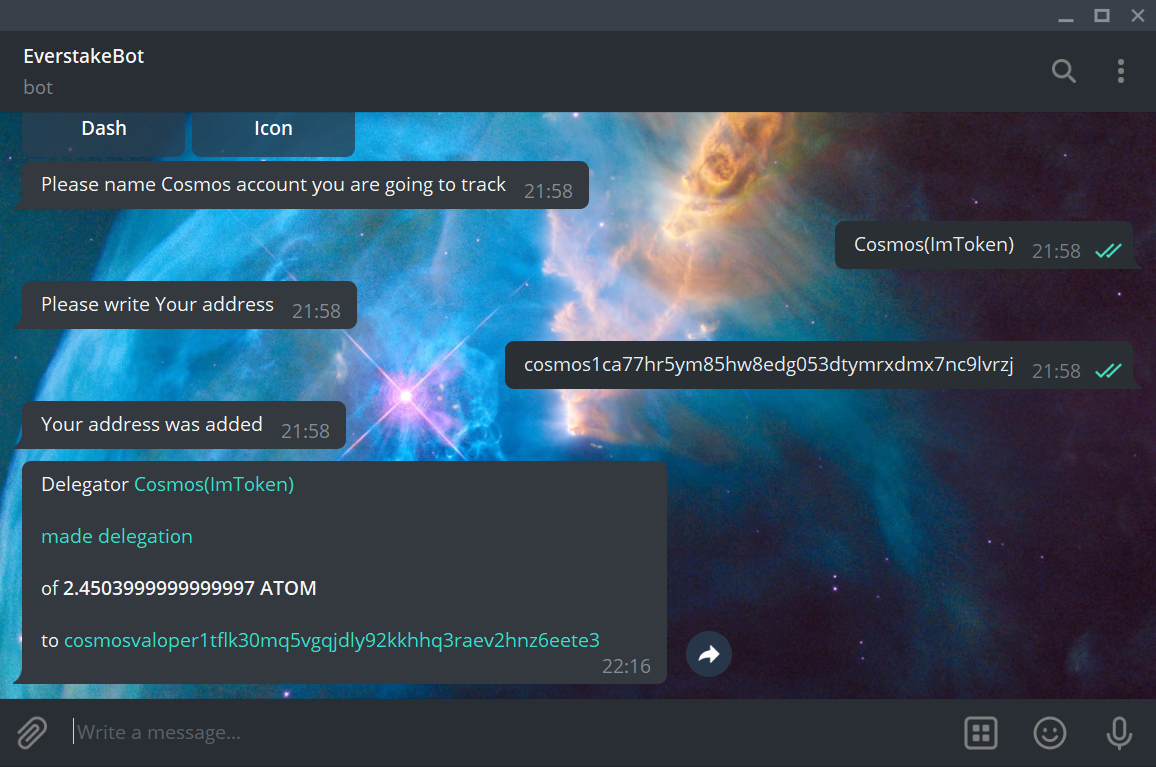This screenshot has height=767, width=1156.
Task: Open EverstakeBot profile from chat title
Action: pyautogui.click(x=83, y=56)
